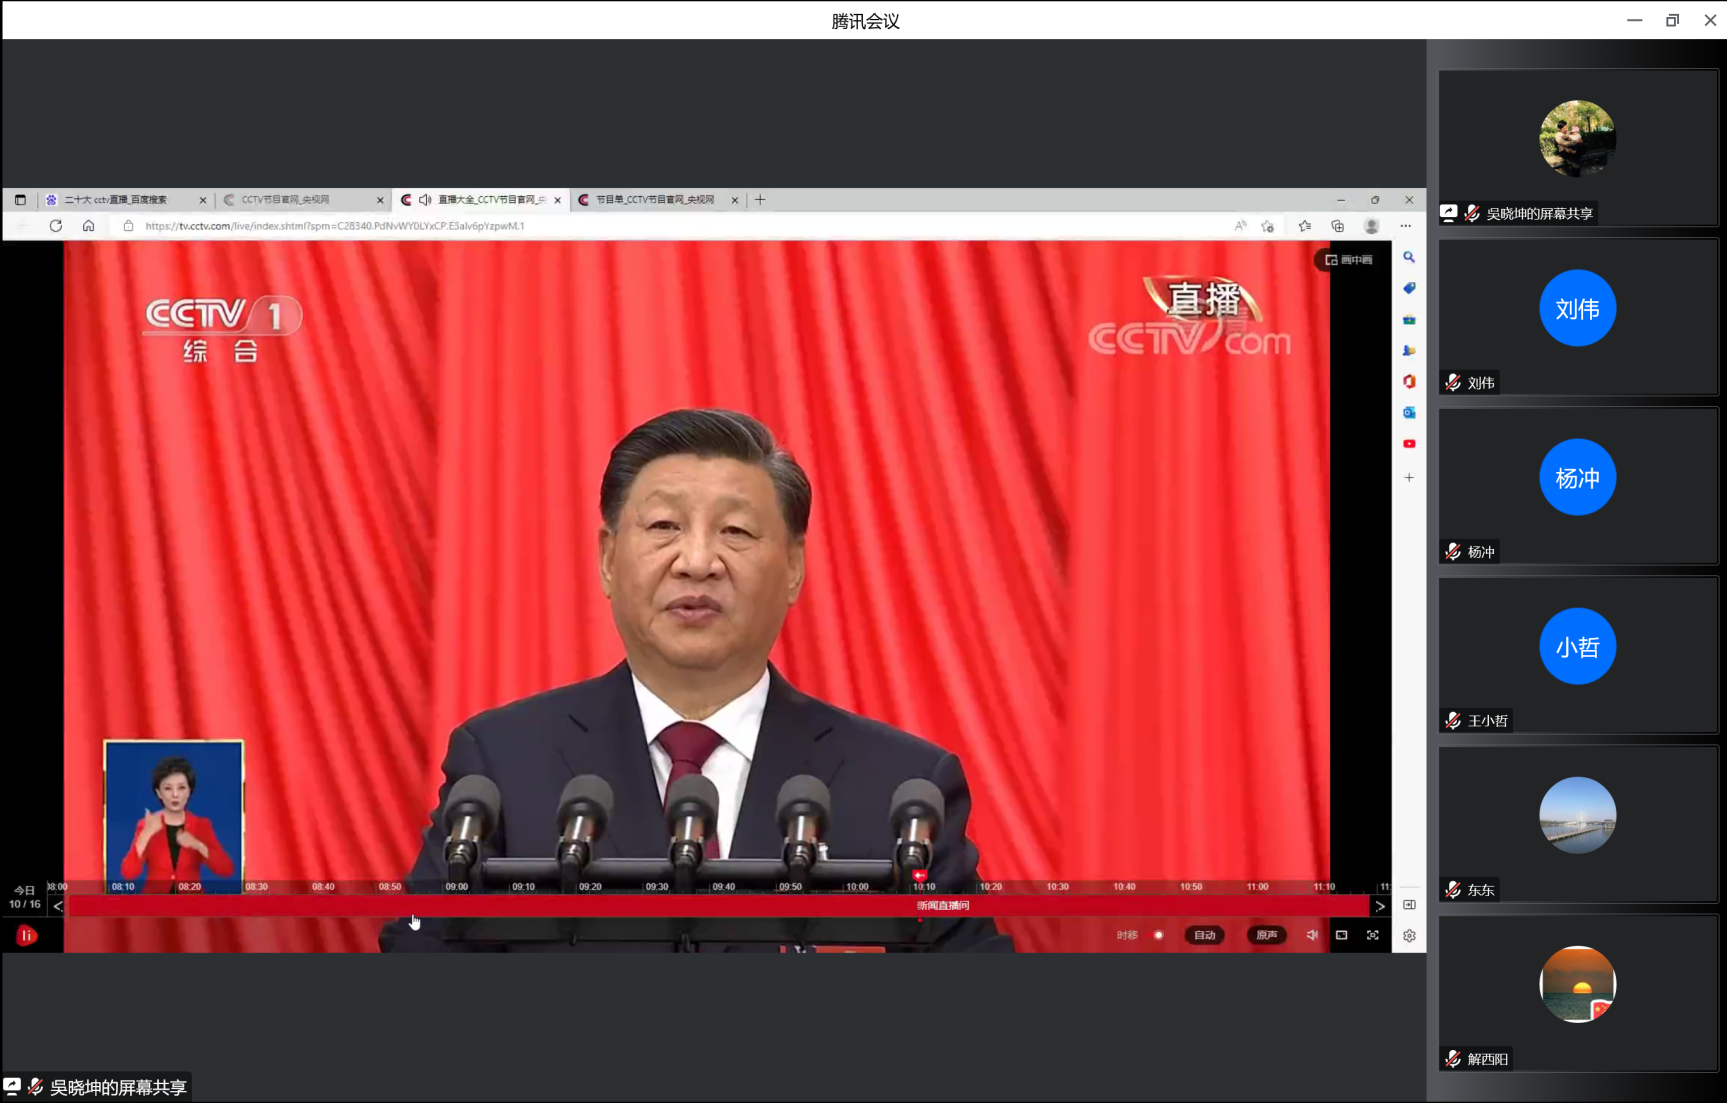Viewport: 1728px width, 1104px height.
Task: Open browser profile avatar
Action: 1372,226
